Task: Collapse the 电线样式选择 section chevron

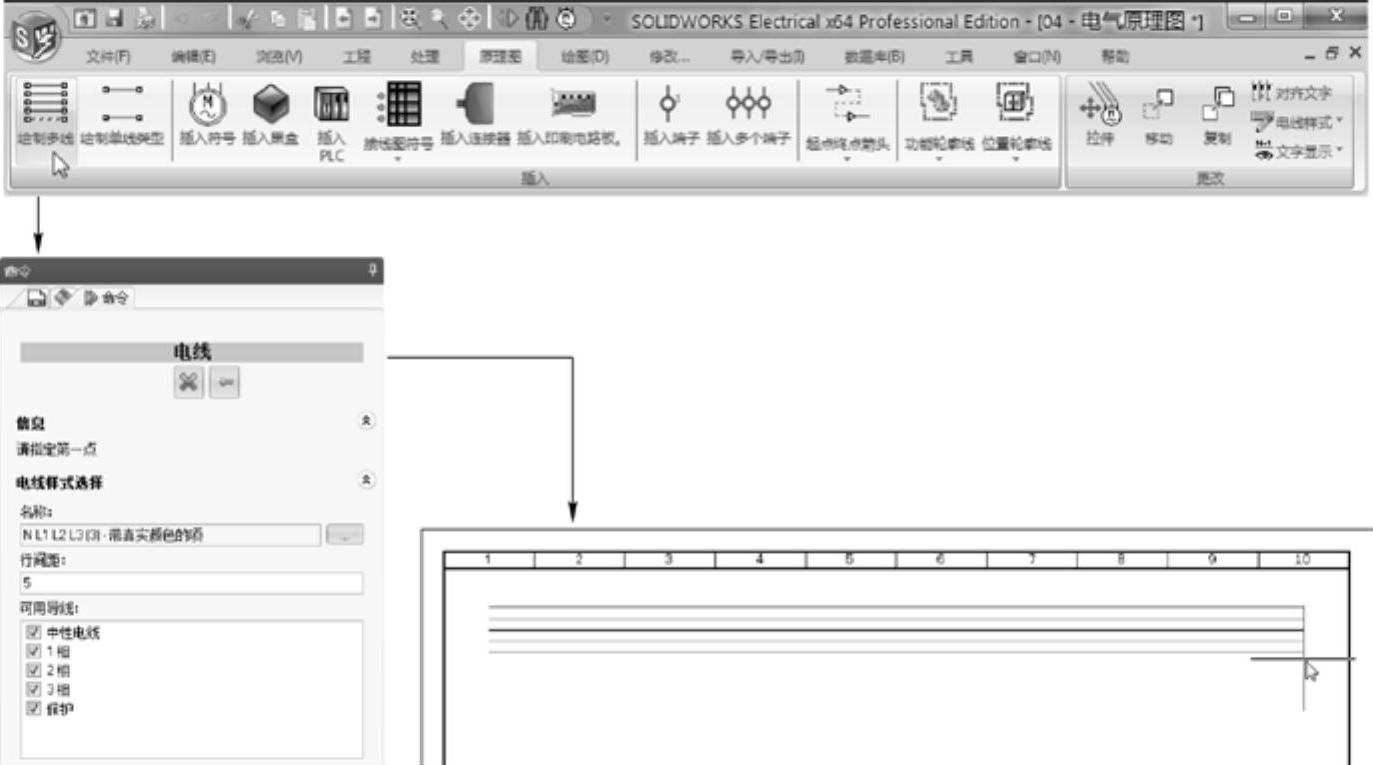Action: click(x=366, y=482)
